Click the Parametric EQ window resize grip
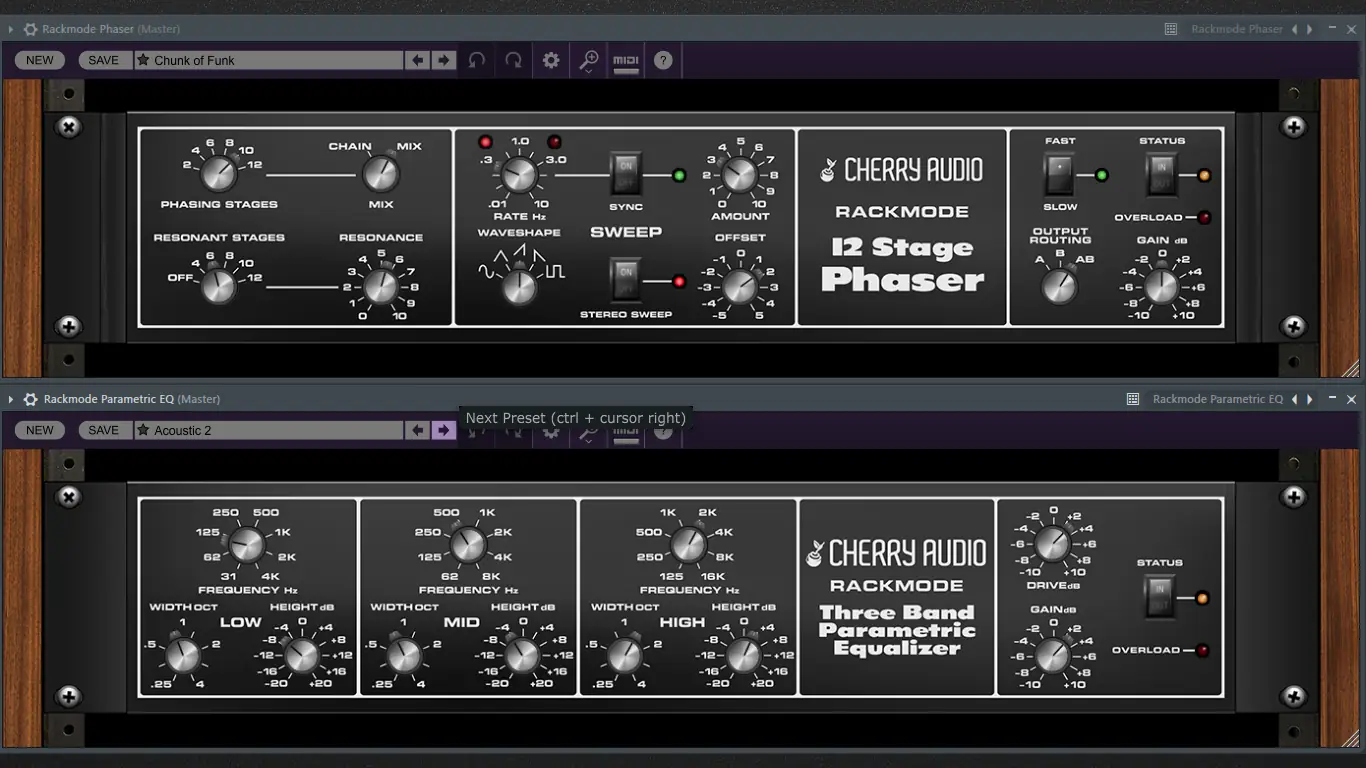The width and height of the screenshot is (1366, 768). click(1351, 739)
